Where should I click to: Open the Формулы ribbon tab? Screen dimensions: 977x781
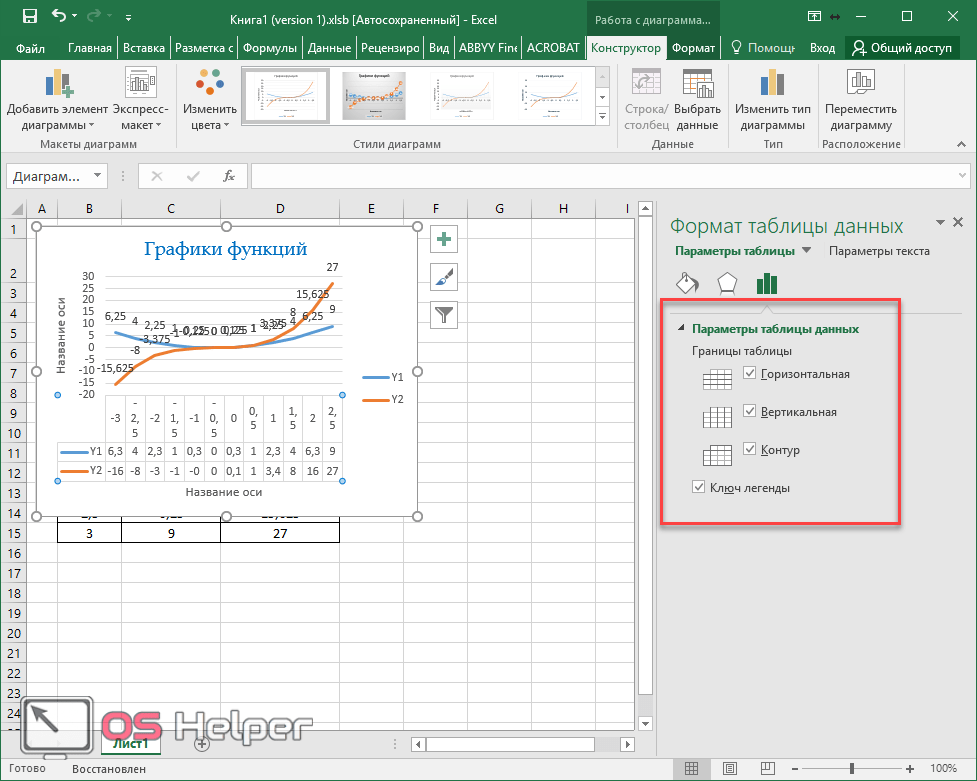point(271,48)
